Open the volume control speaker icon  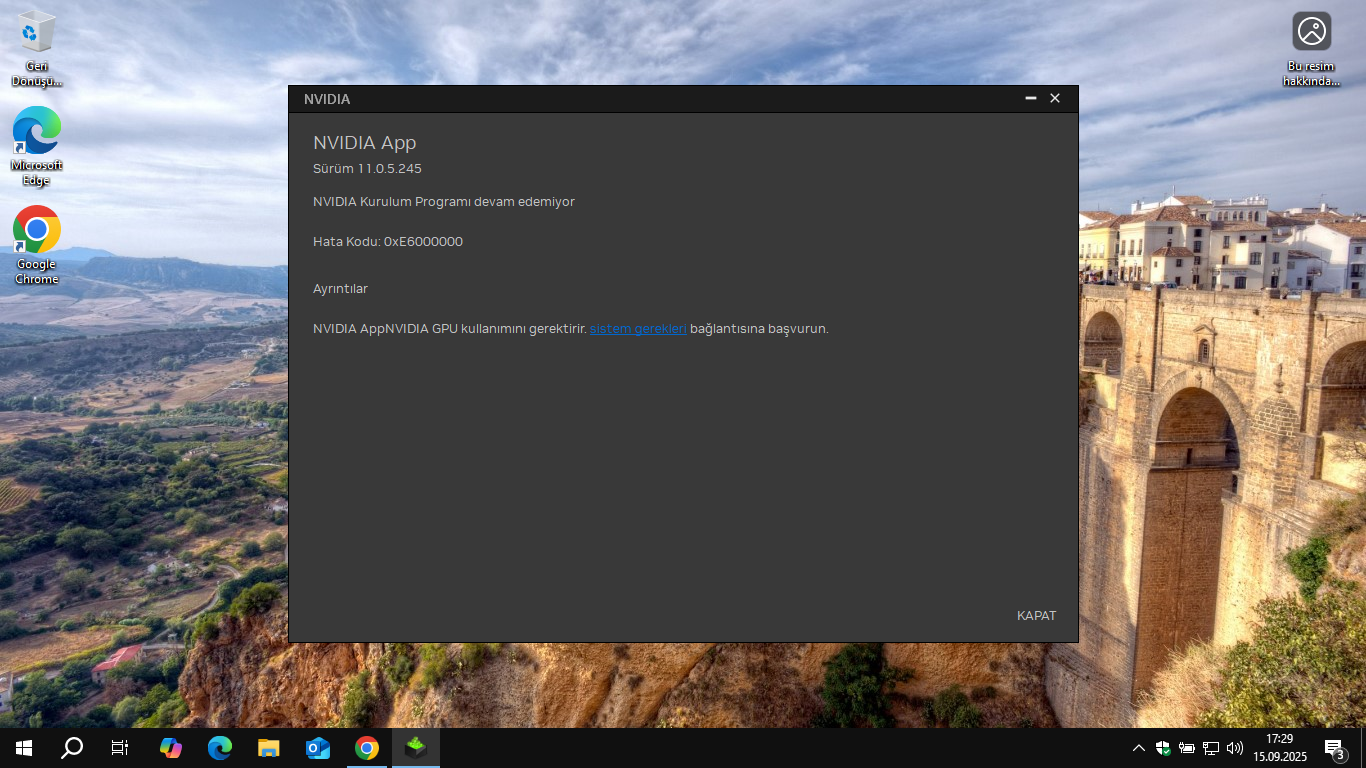click(x=1235, y=748)
